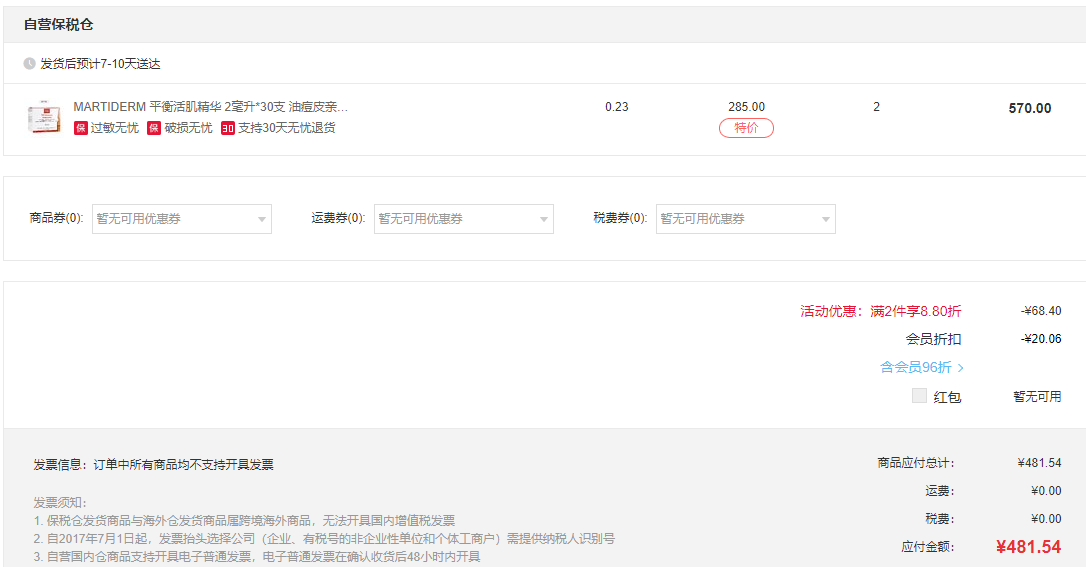
Task: Open the 商品券 coupon dropdown
Action: (181, 219)
